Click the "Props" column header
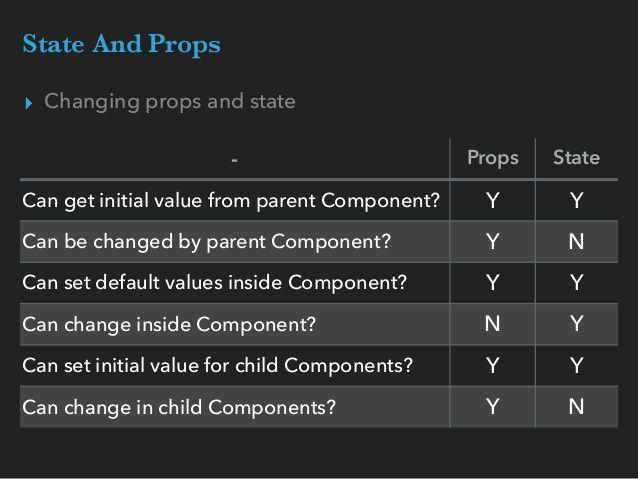The width and height of the screenshot is (638, 479). 493,158
